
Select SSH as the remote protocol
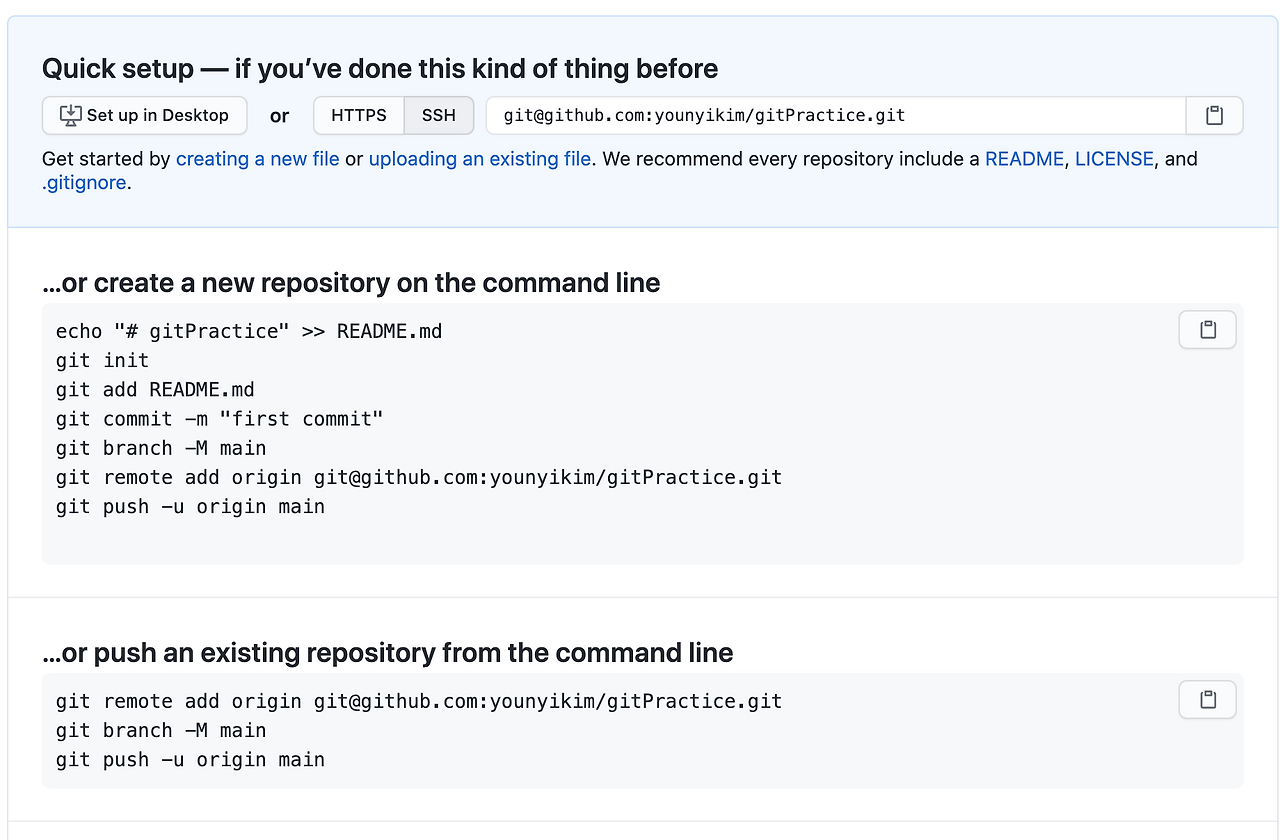438,115
